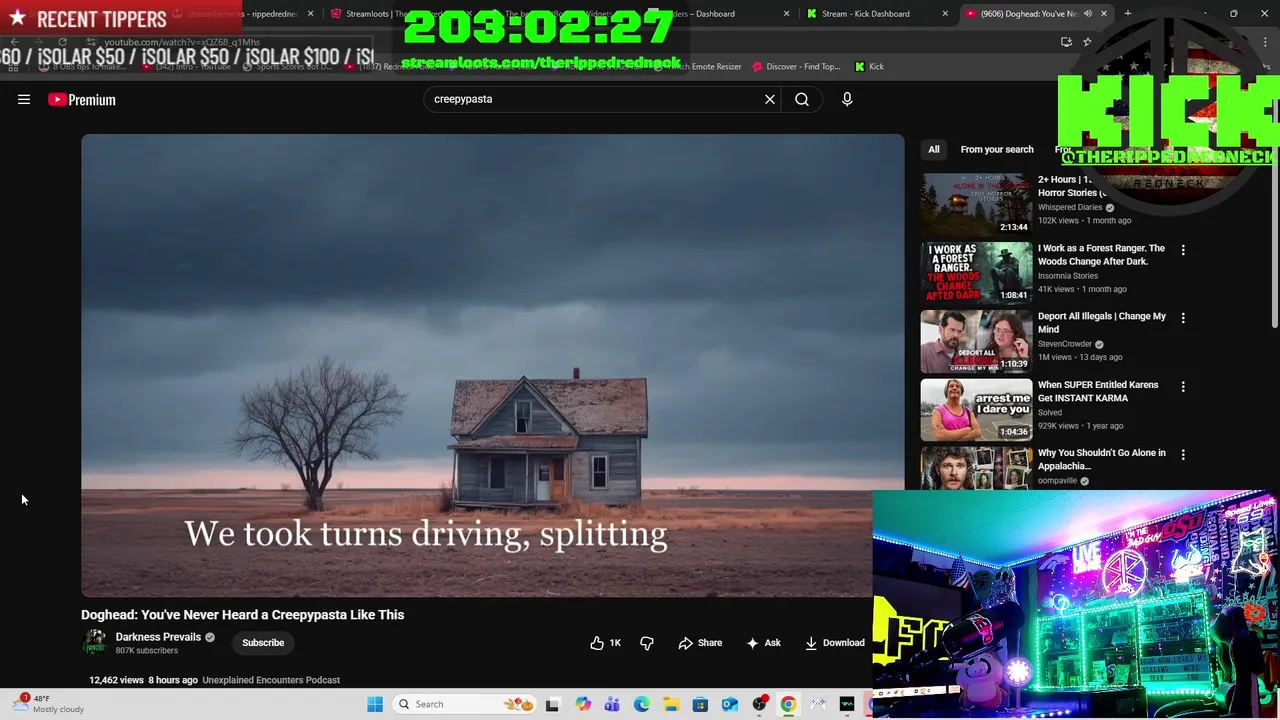This screenshot has height=720, width=1280.
Task: Open Appalachia video thumbnail
Action: coord(976,468)
